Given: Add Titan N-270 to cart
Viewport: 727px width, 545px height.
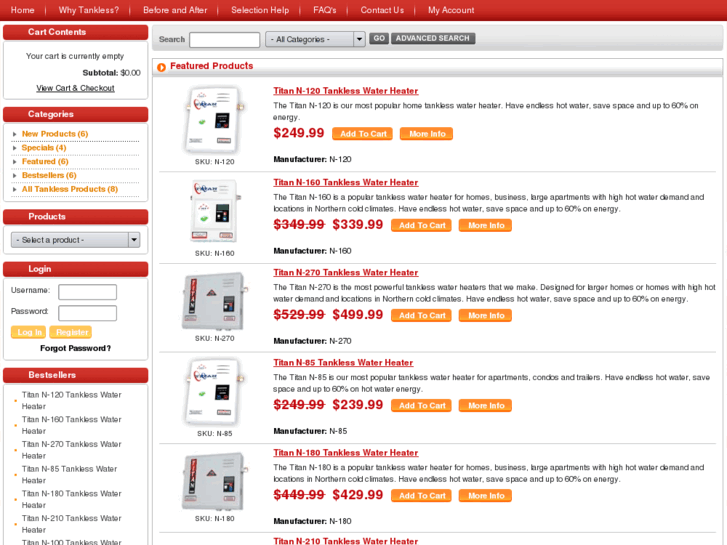Looking at the screenshot, I should 421,315.
